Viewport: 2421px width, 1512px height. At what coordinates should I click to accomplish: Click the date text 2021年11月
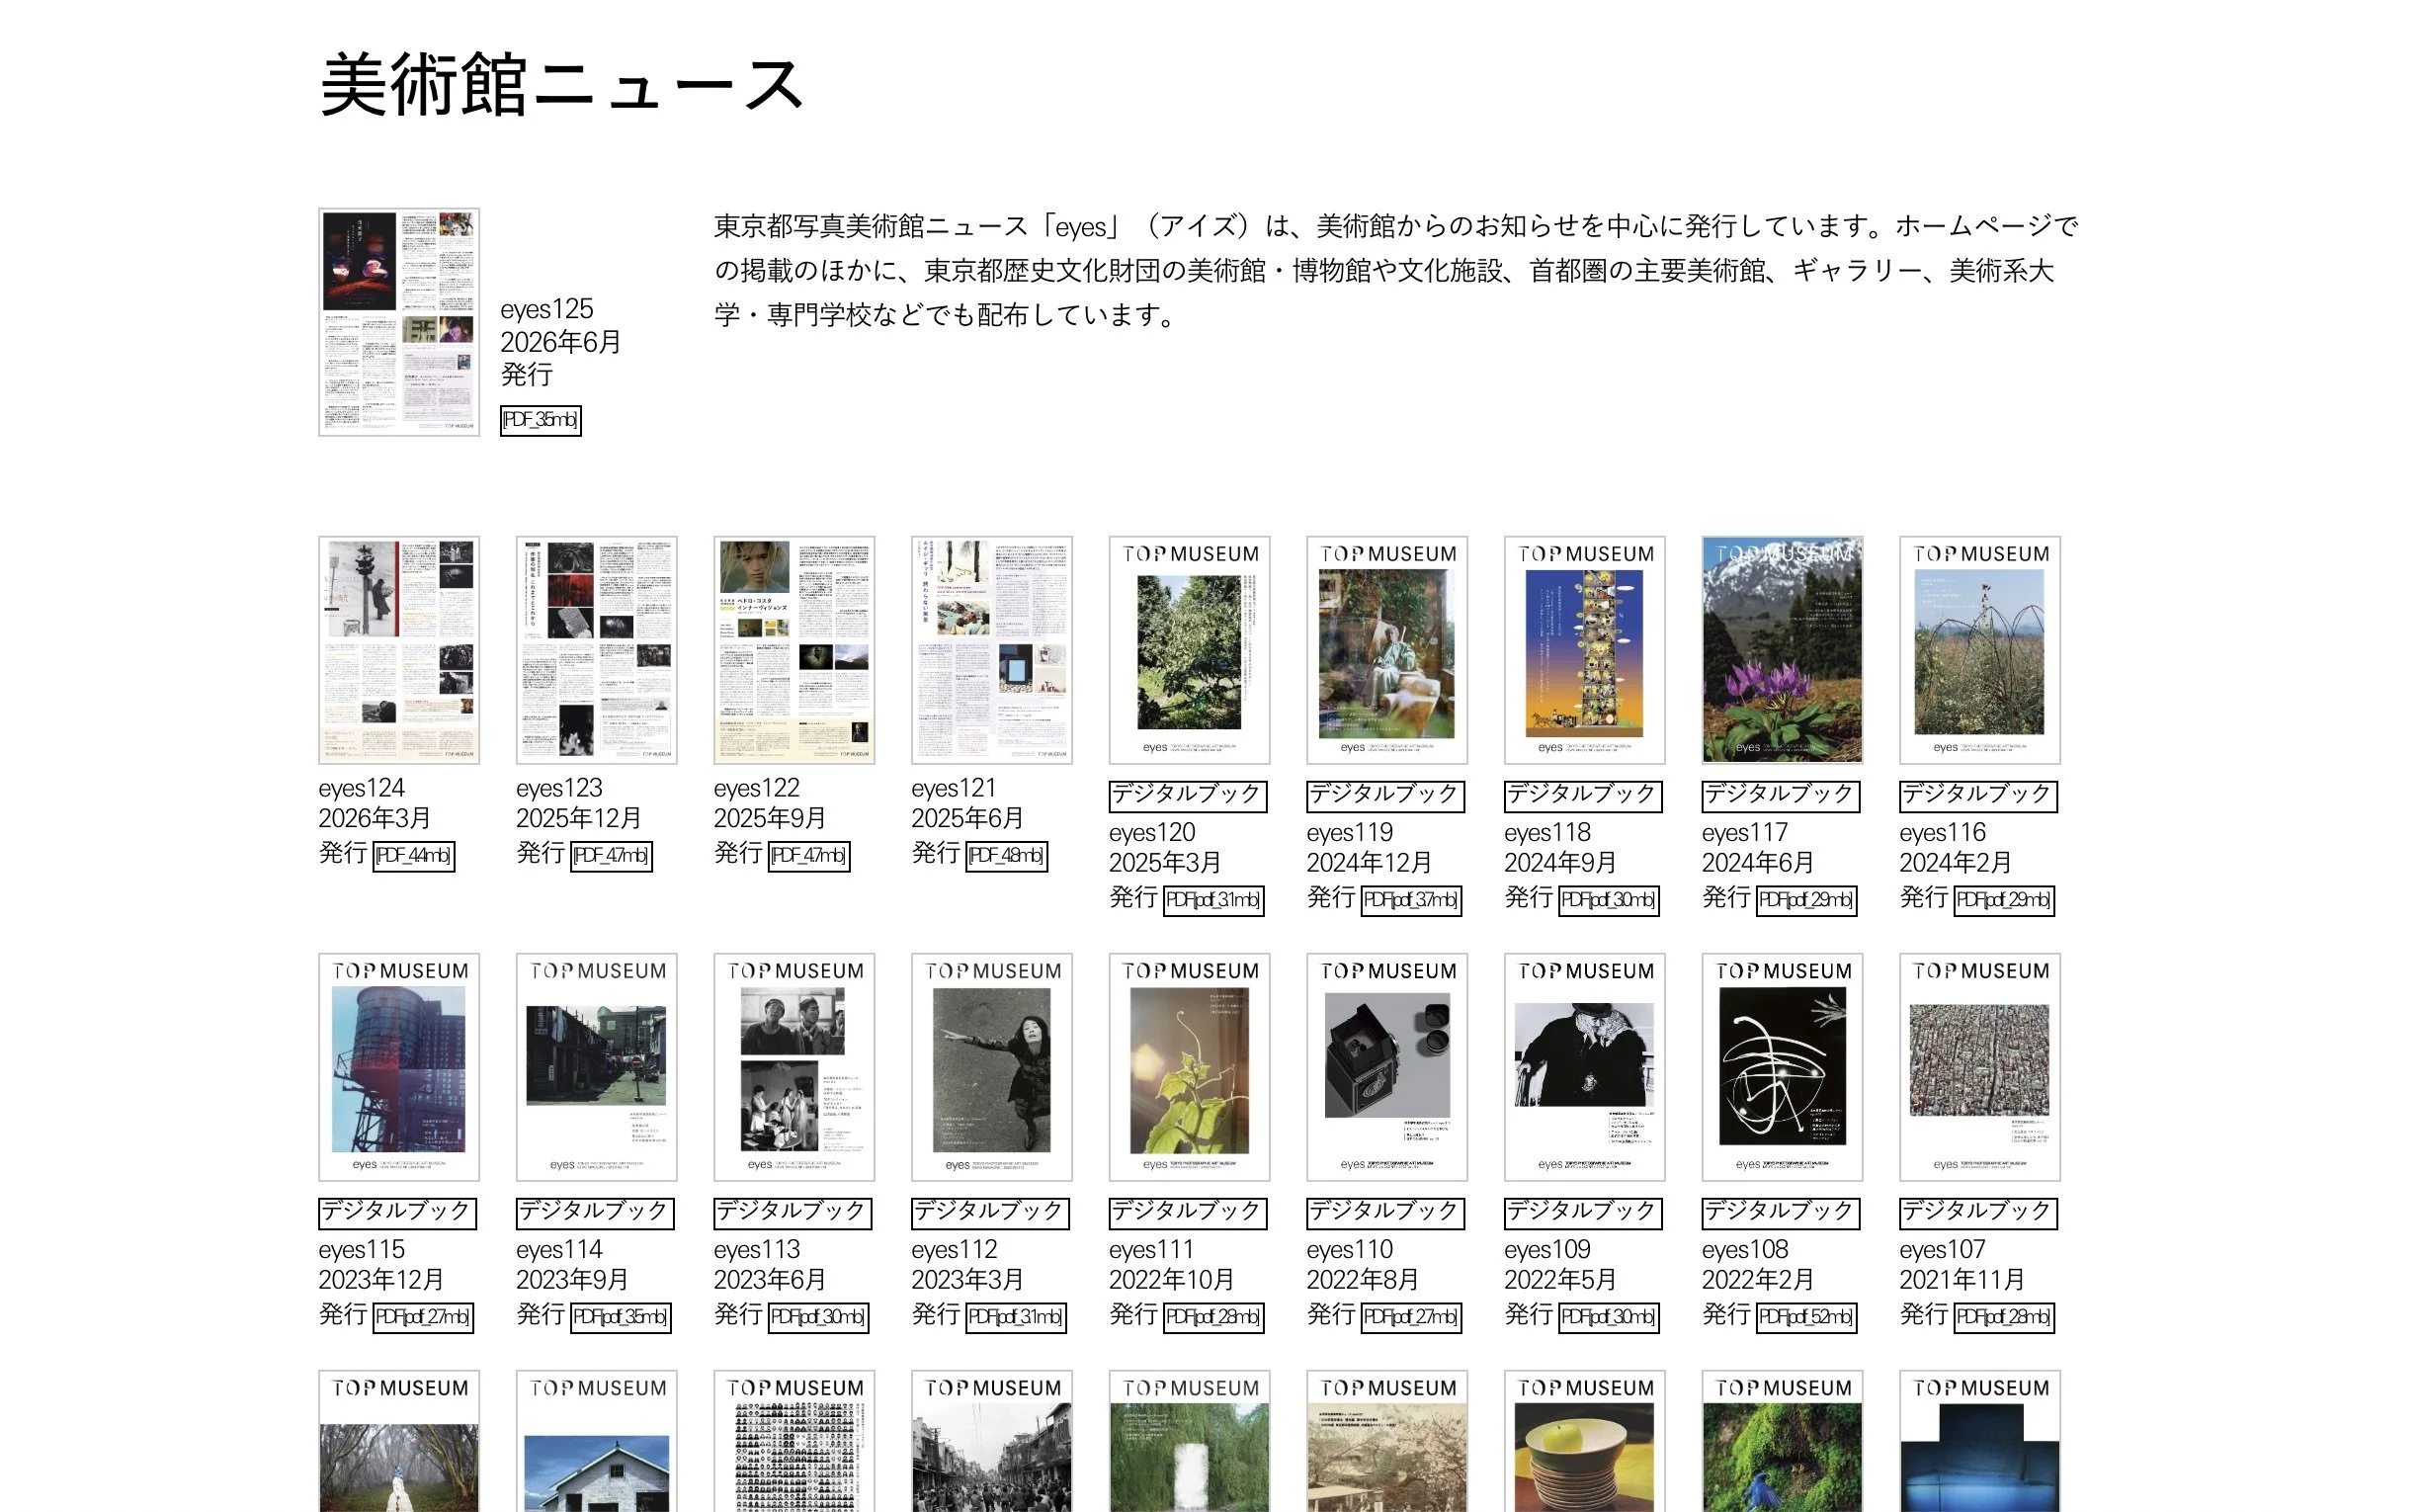pyautogui.click(x=1962, y=1280)
